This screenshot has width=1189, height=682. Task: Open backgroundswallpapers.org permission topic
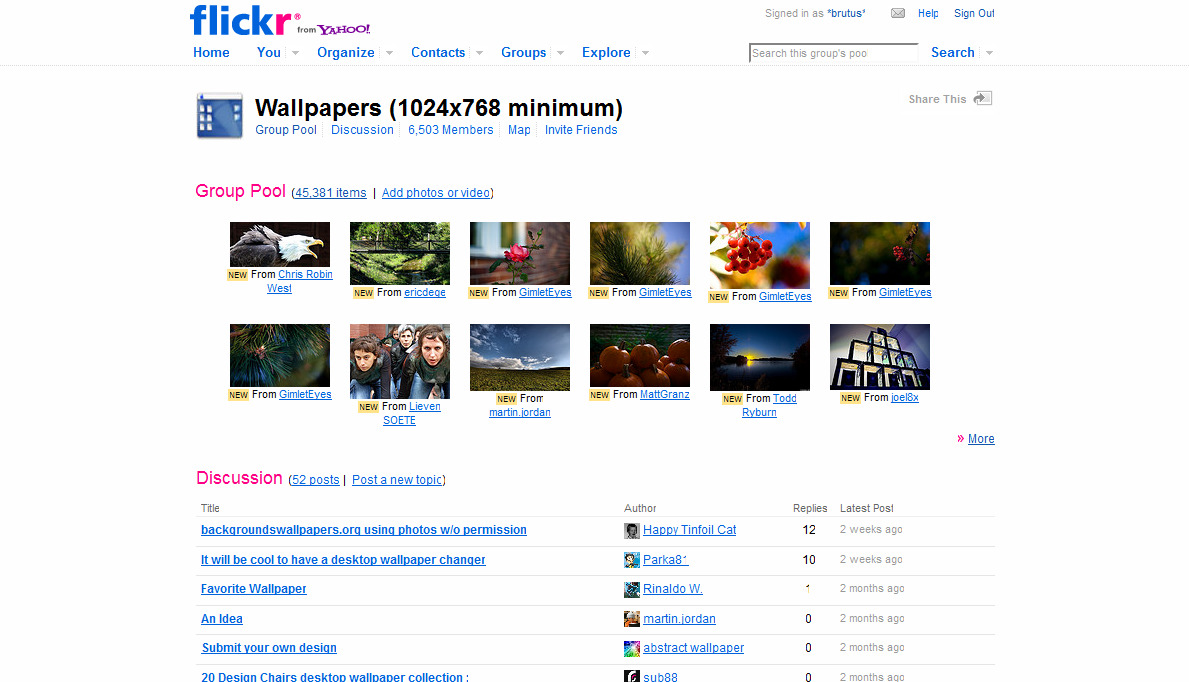(x=363, y=530)
